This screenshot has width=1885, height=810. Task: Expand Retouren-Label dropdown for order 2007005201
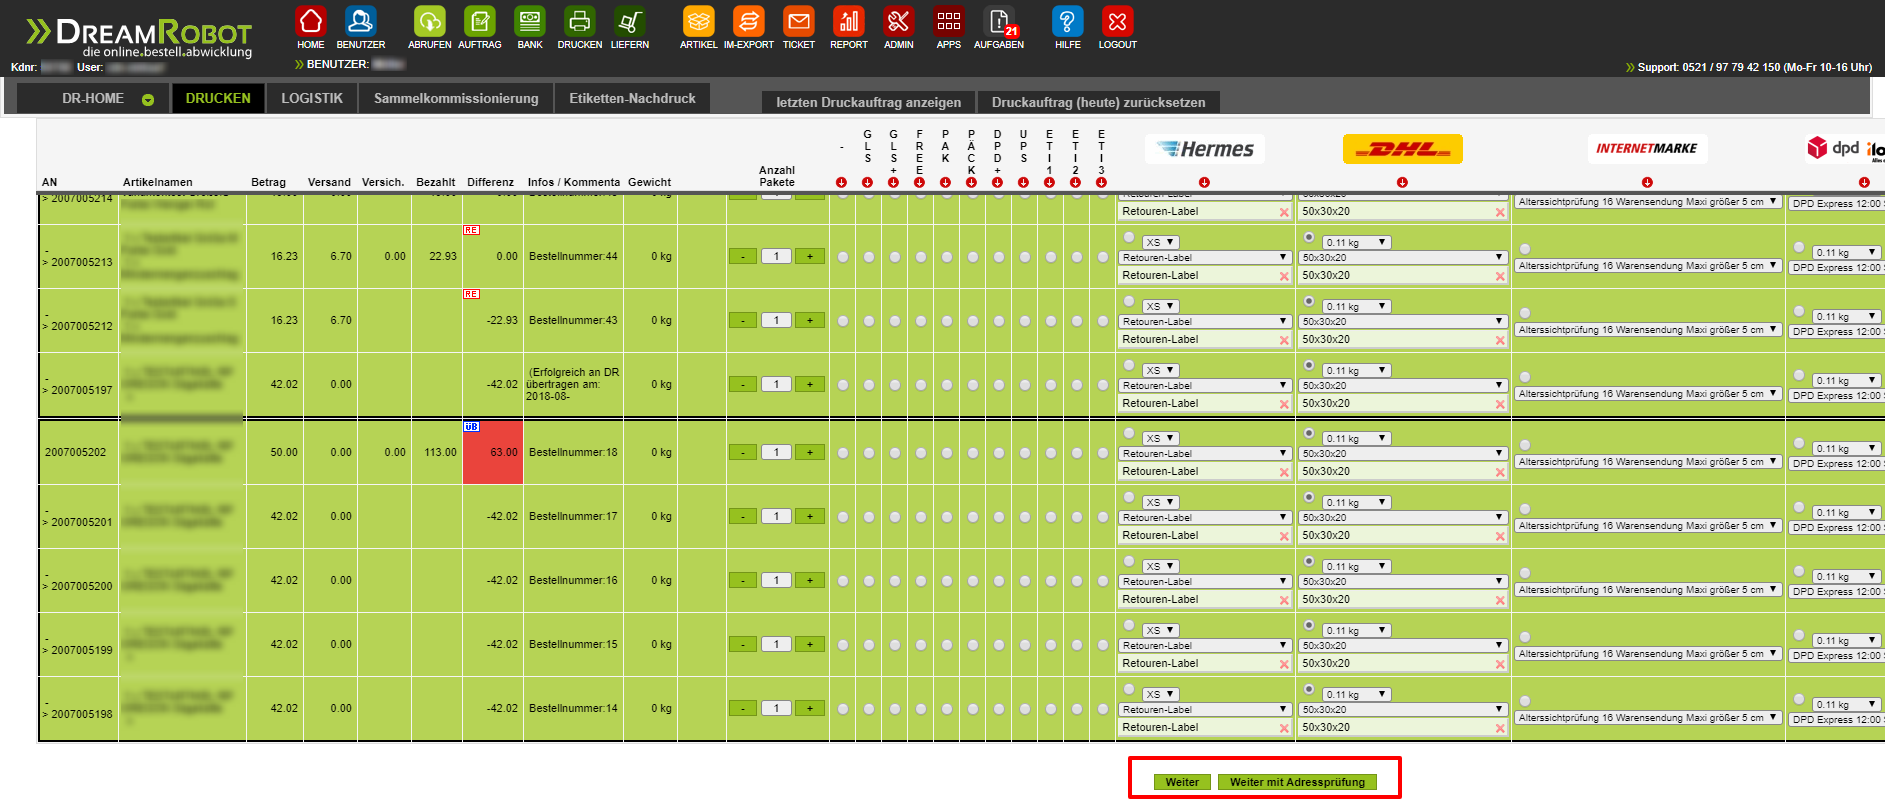[x=1205, y=517]
